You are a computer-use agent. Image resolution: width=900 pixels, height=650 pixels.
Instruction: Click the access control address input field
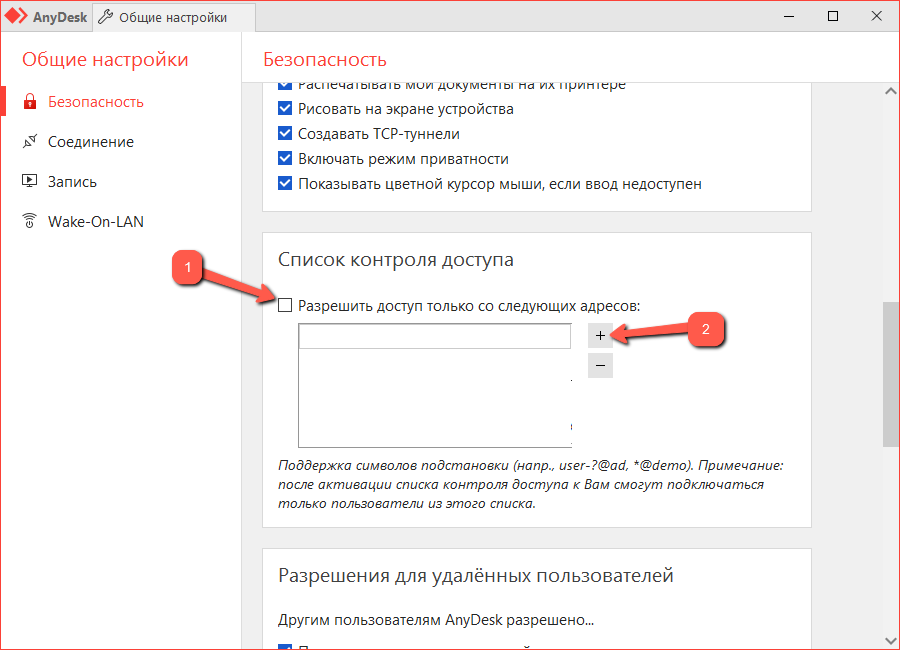pos(435,336)
